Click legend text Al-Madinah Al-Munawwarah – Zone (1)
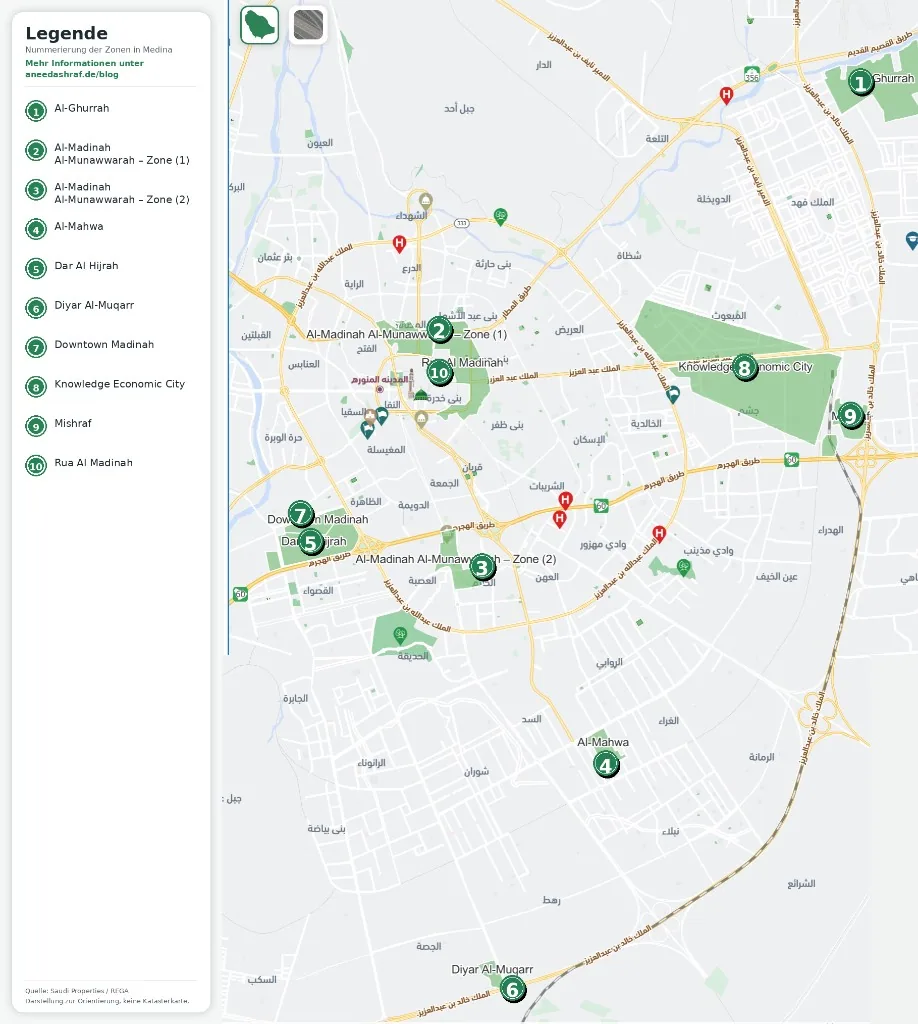Viewport: 918px width, 1024px height. tap(122, 154)
